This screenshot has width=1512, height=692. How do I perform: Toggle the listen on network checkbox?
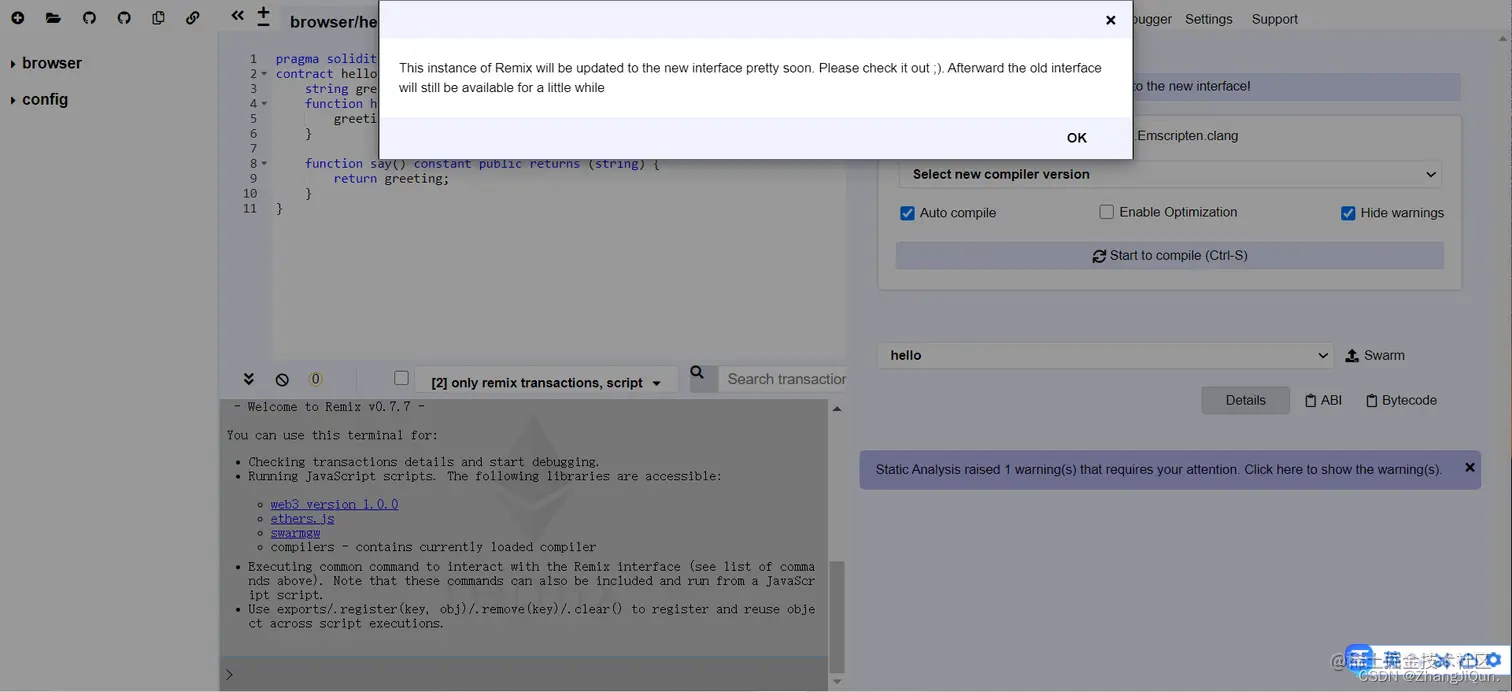point(401,378)
